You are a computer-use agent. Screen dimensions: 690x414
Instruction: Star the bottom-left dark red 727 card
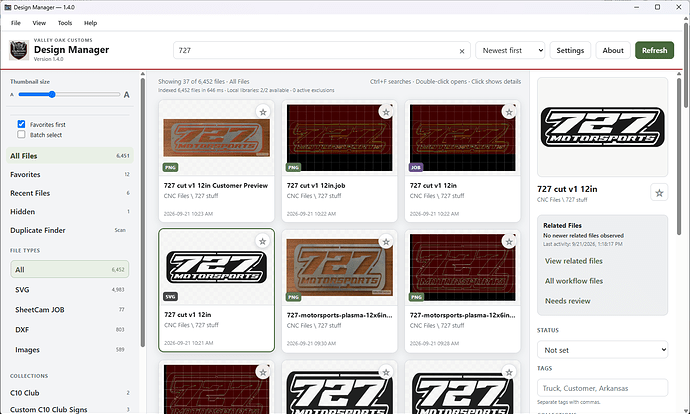point(263,372)
